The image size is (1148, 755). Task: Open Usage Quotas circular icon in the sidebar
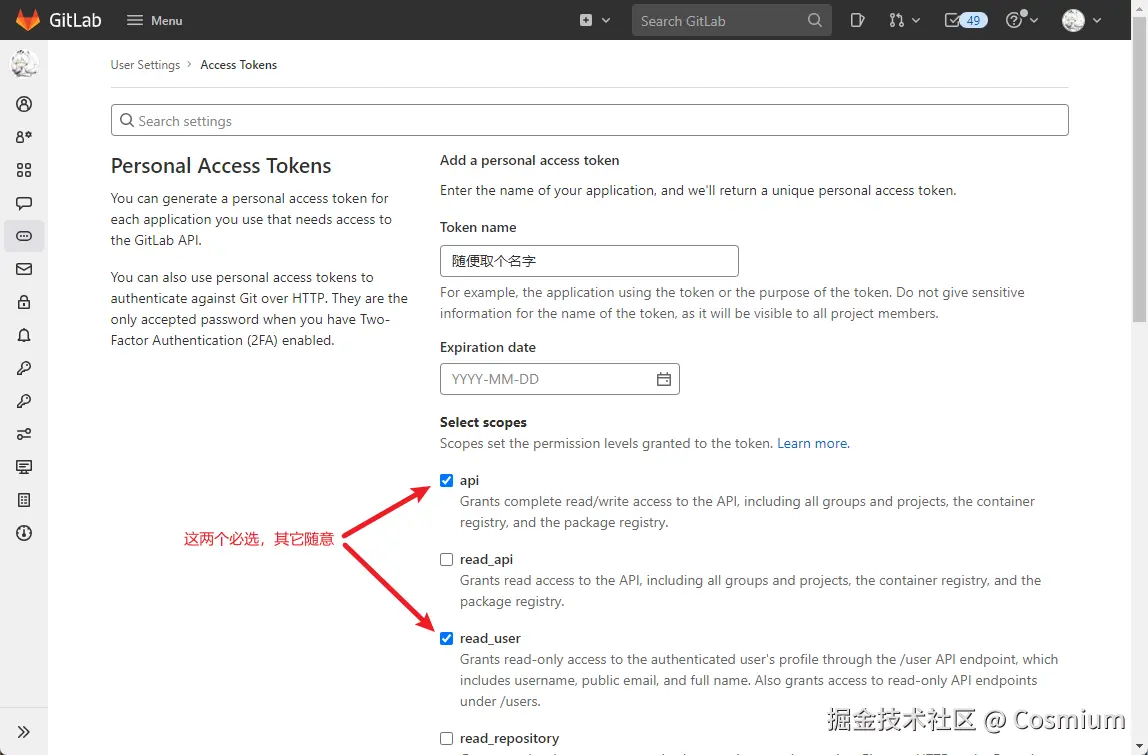pyautogui.click(x=24, y=532)
